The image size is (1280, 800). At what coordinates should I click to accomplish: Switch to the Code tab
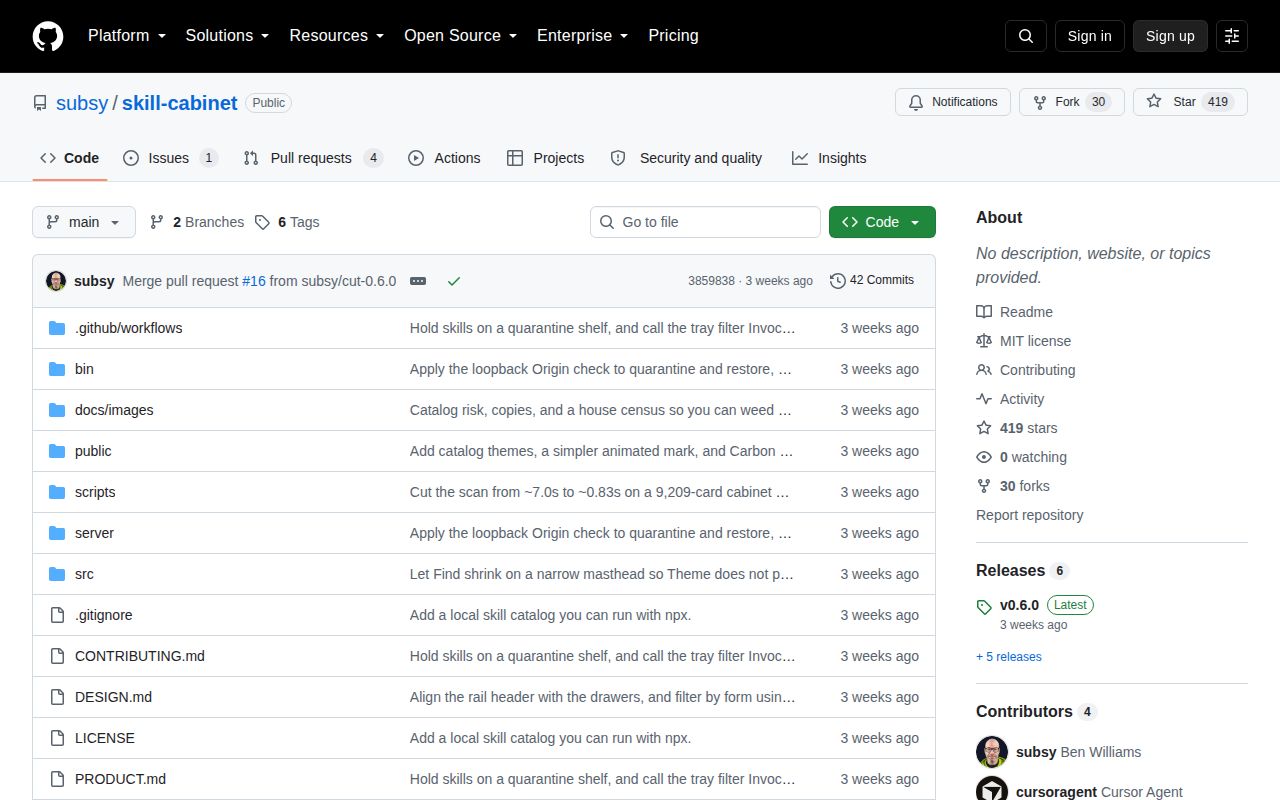pyautogui.click(x=70, y=158)
